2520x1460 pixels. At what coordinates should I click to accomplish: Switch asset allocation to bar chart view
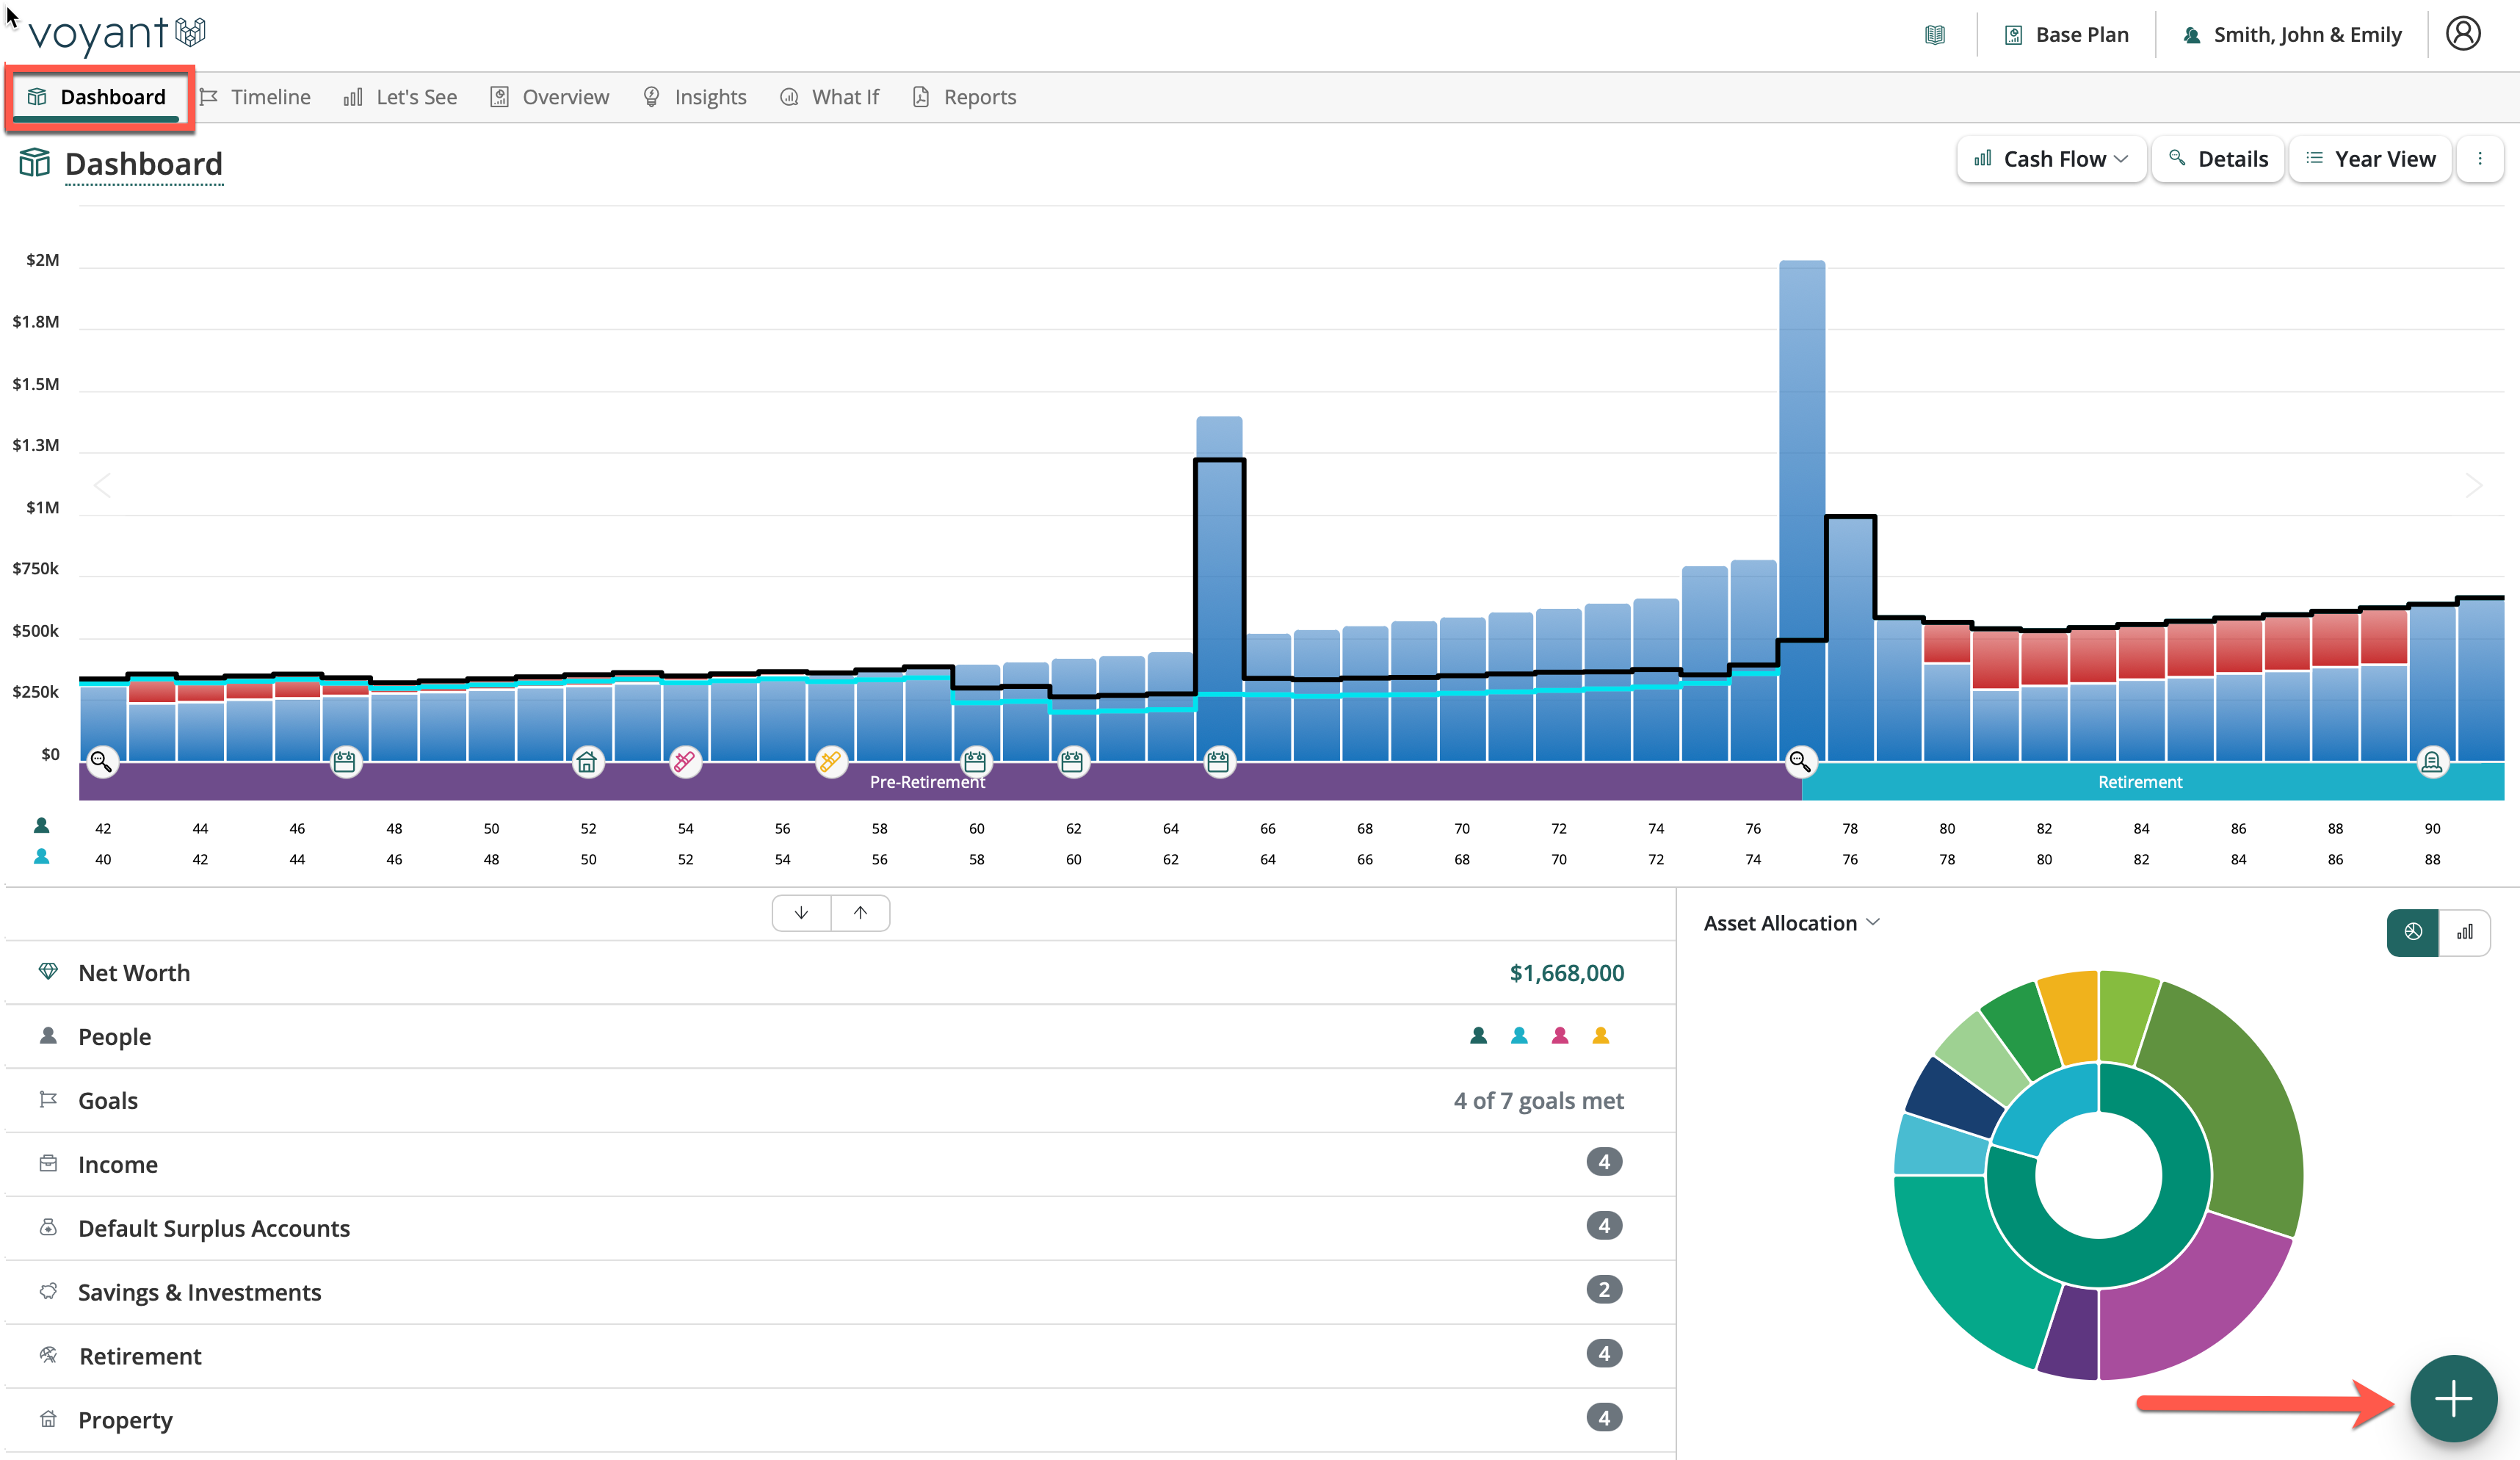[2465, 932]
